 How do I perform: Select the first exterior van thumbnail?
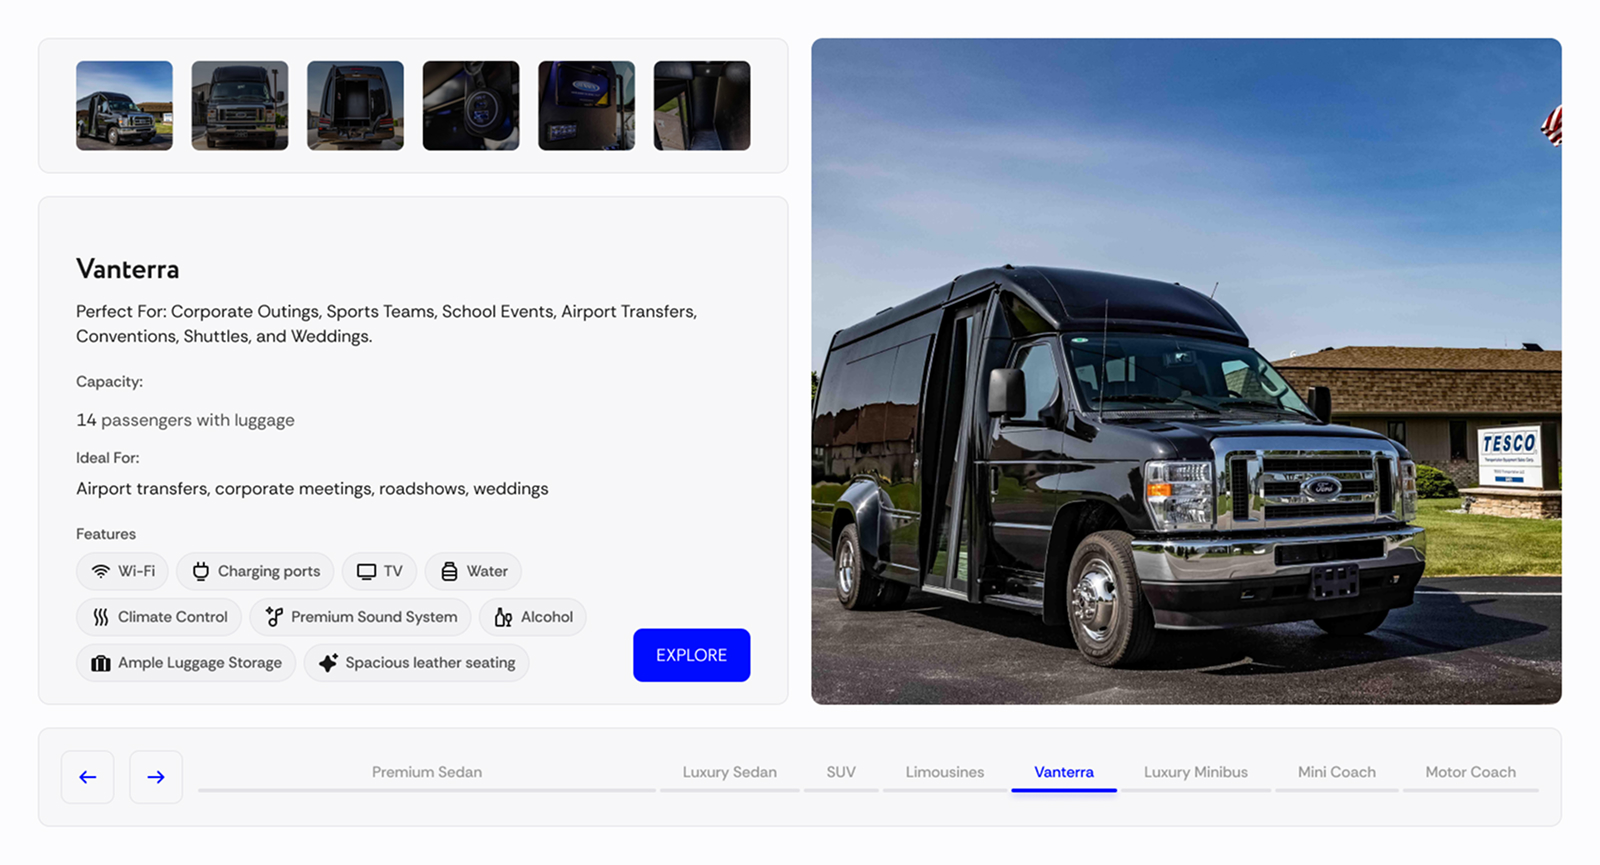click(124, 106)
